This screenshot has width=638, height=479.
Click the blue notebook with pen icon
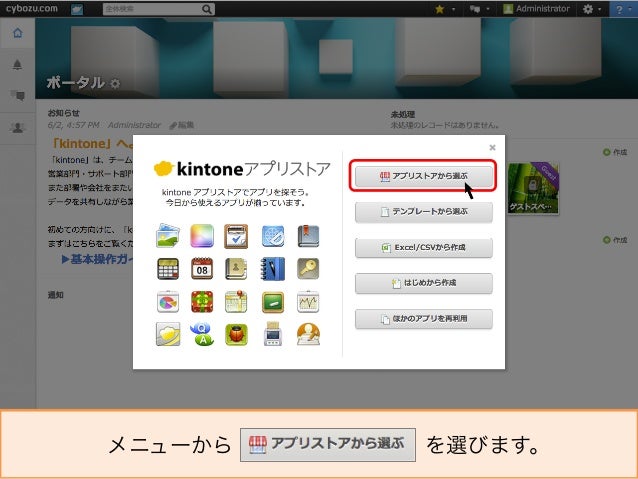pos(273,269)
